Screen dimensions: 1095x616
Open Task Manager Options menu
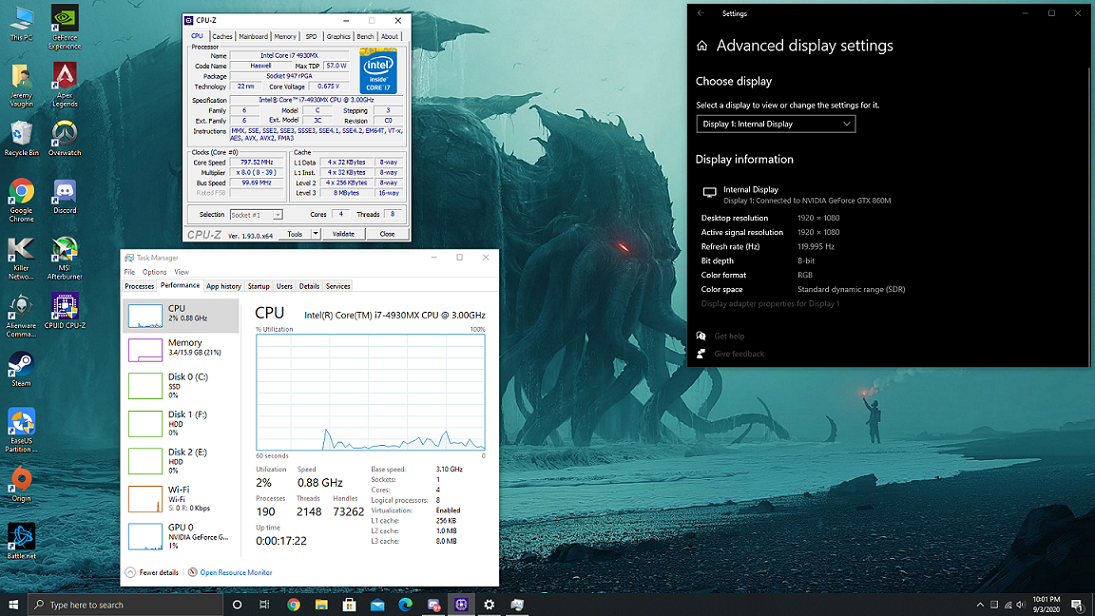pyautogui.click(x=154, y=272)
